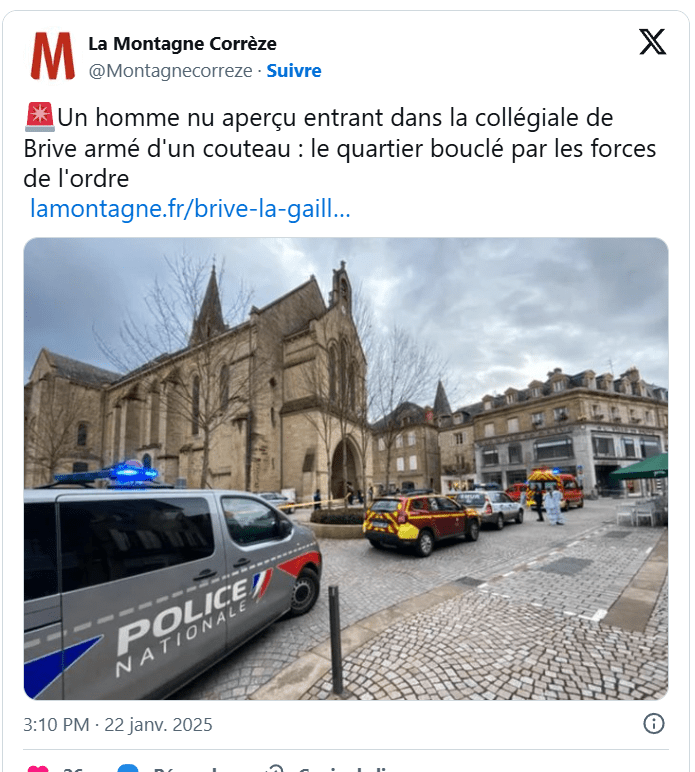View tweet info via circled i icon
695x772 pixels.
tap(654, 724)
